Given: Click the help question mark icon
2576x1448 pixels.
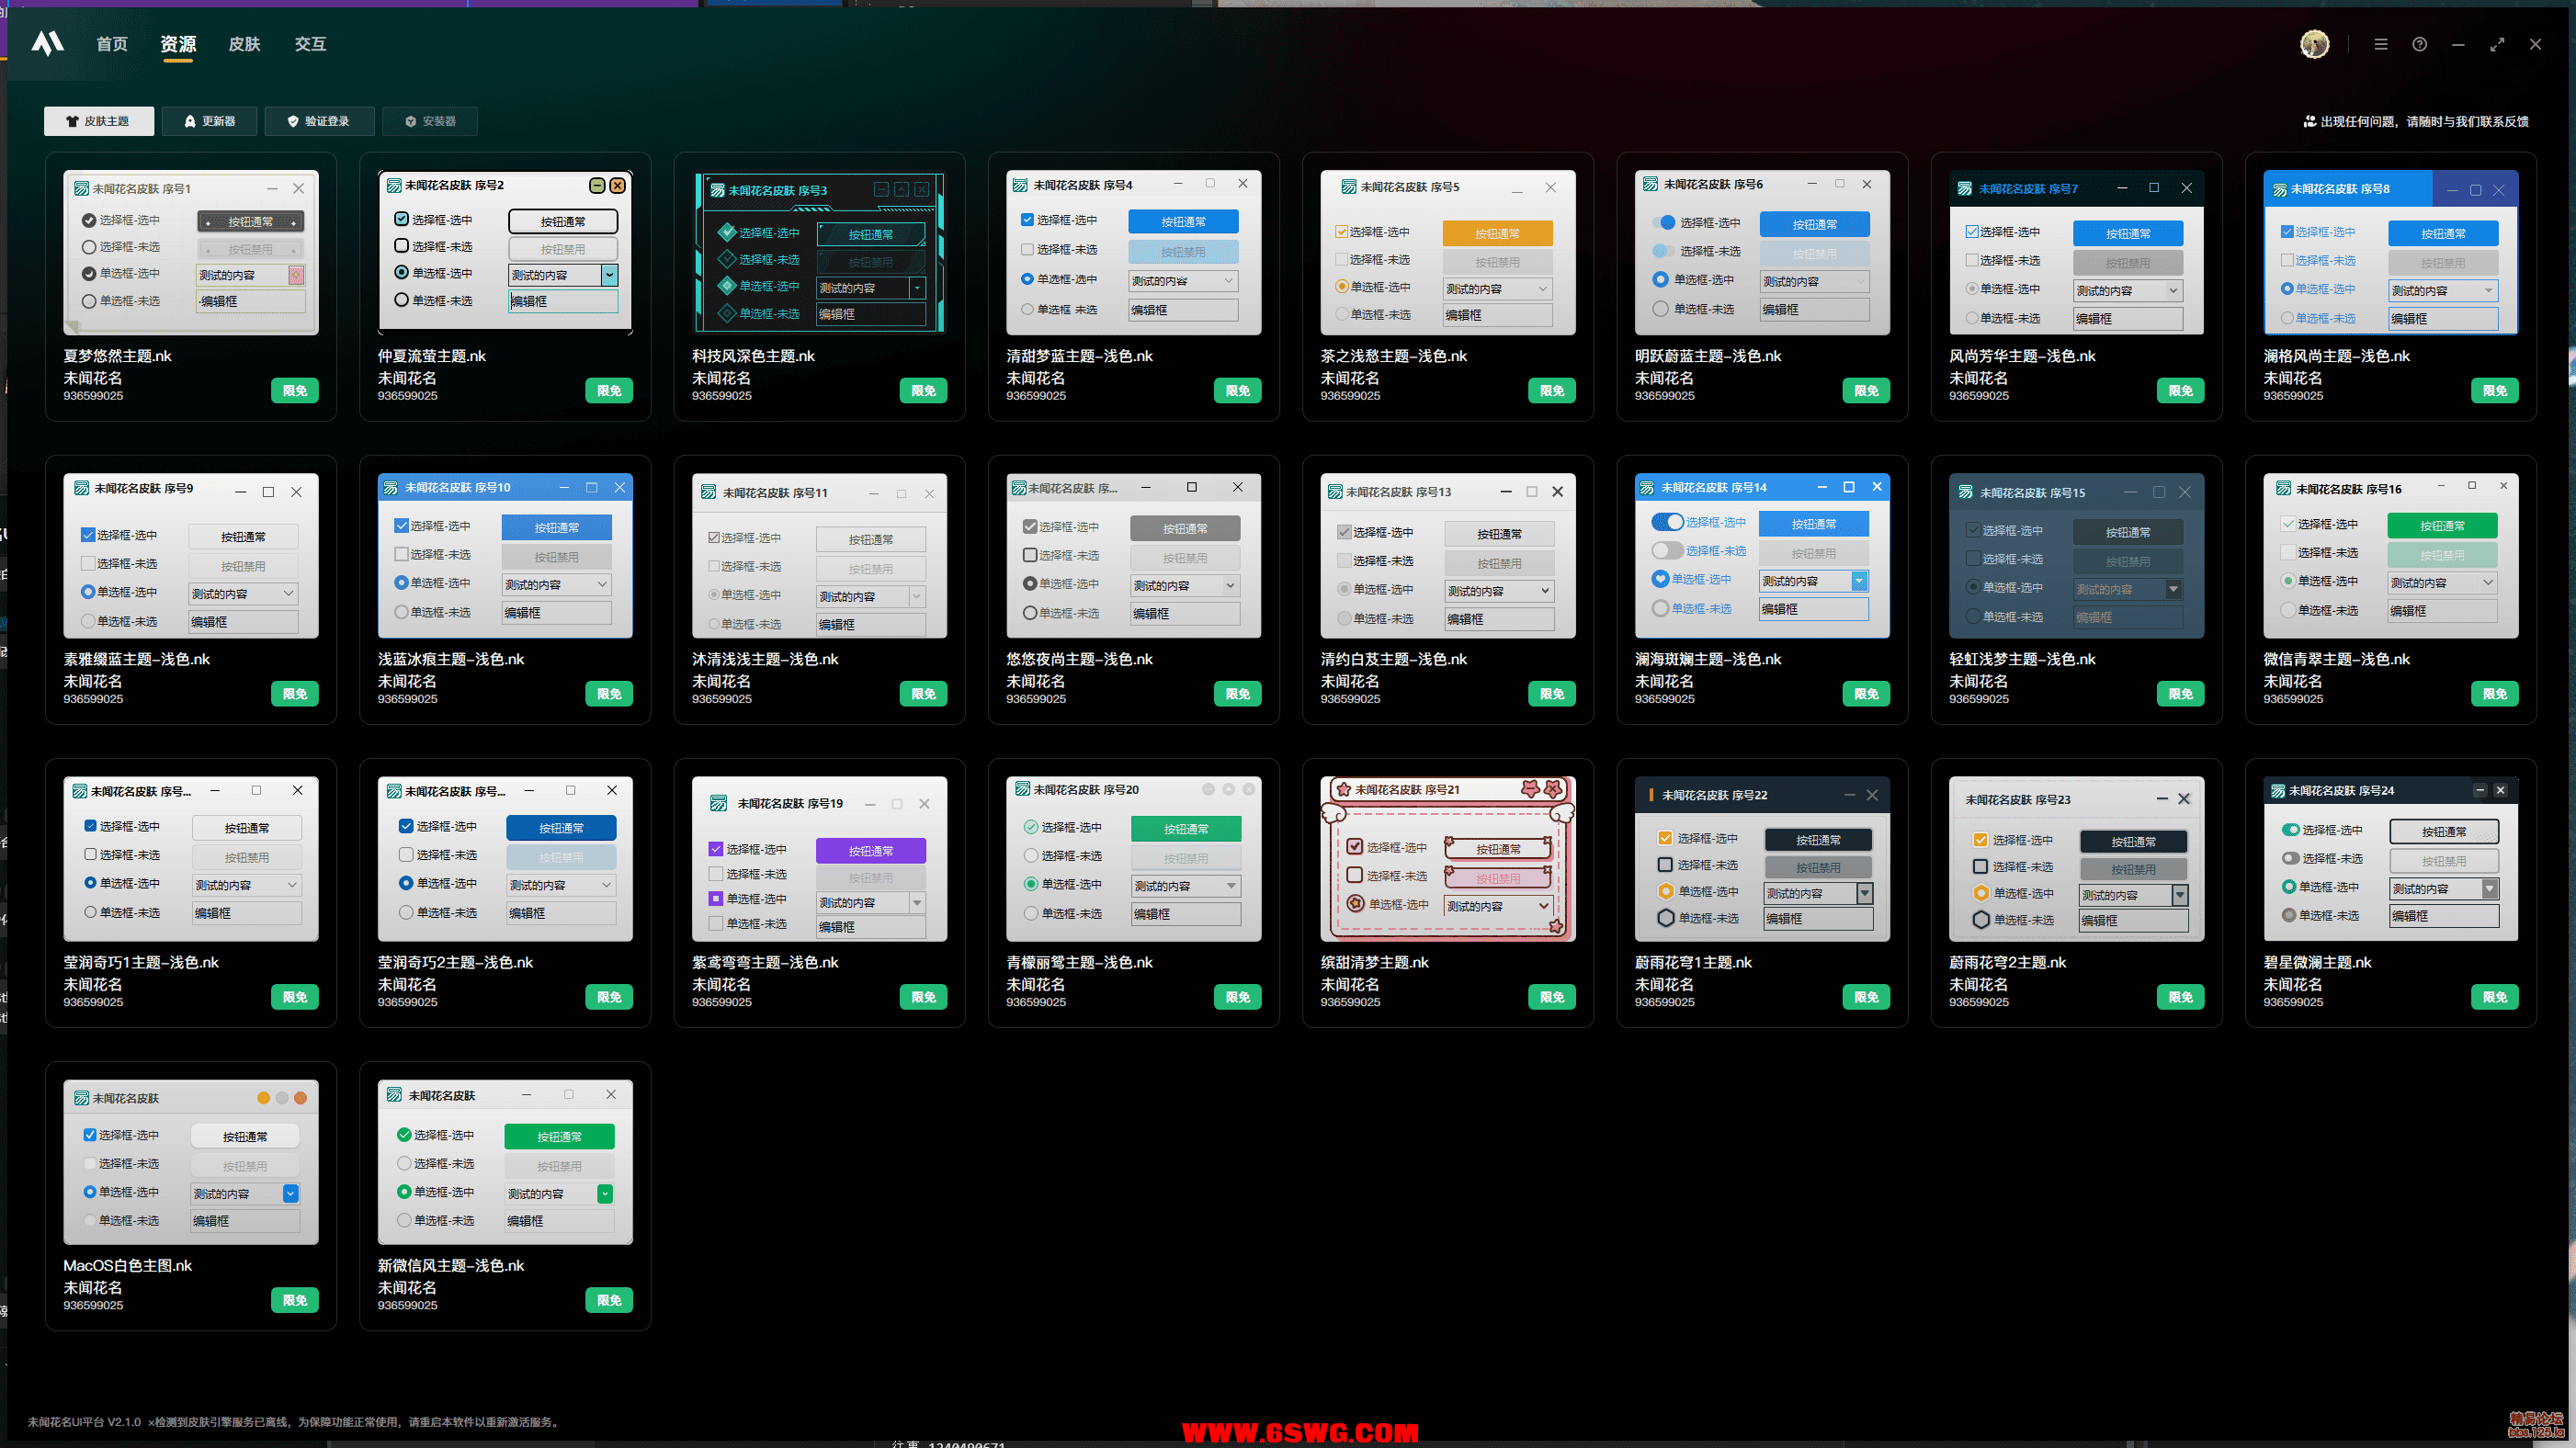Looking at the screenshot, I should pyautogui.click(x=2420, y=44).
